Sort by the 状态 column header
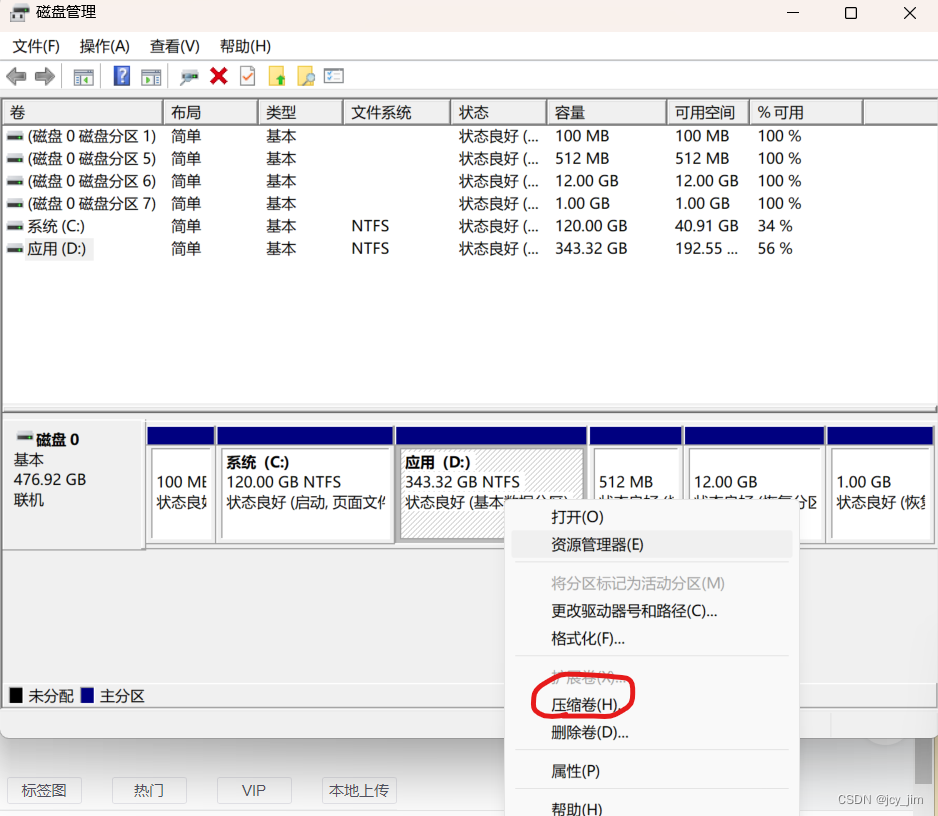 point(499,112)
